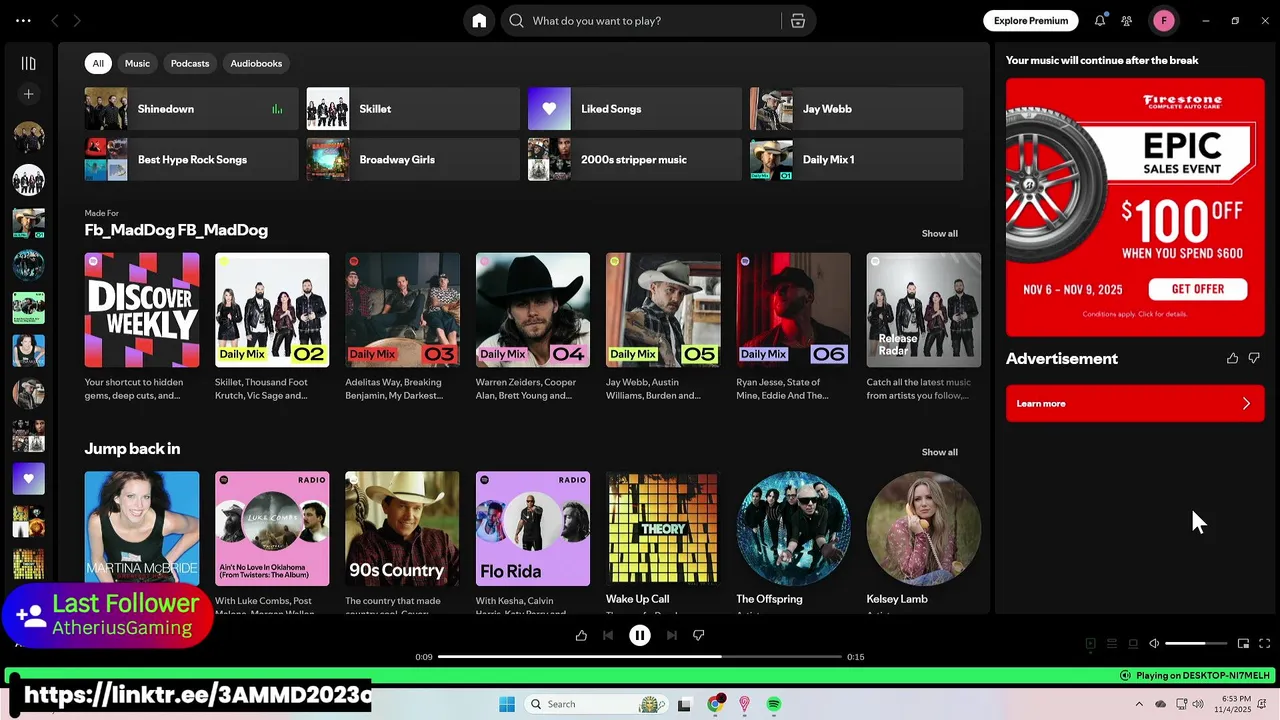Show all in Jump back in

click(x=939, y=452)
